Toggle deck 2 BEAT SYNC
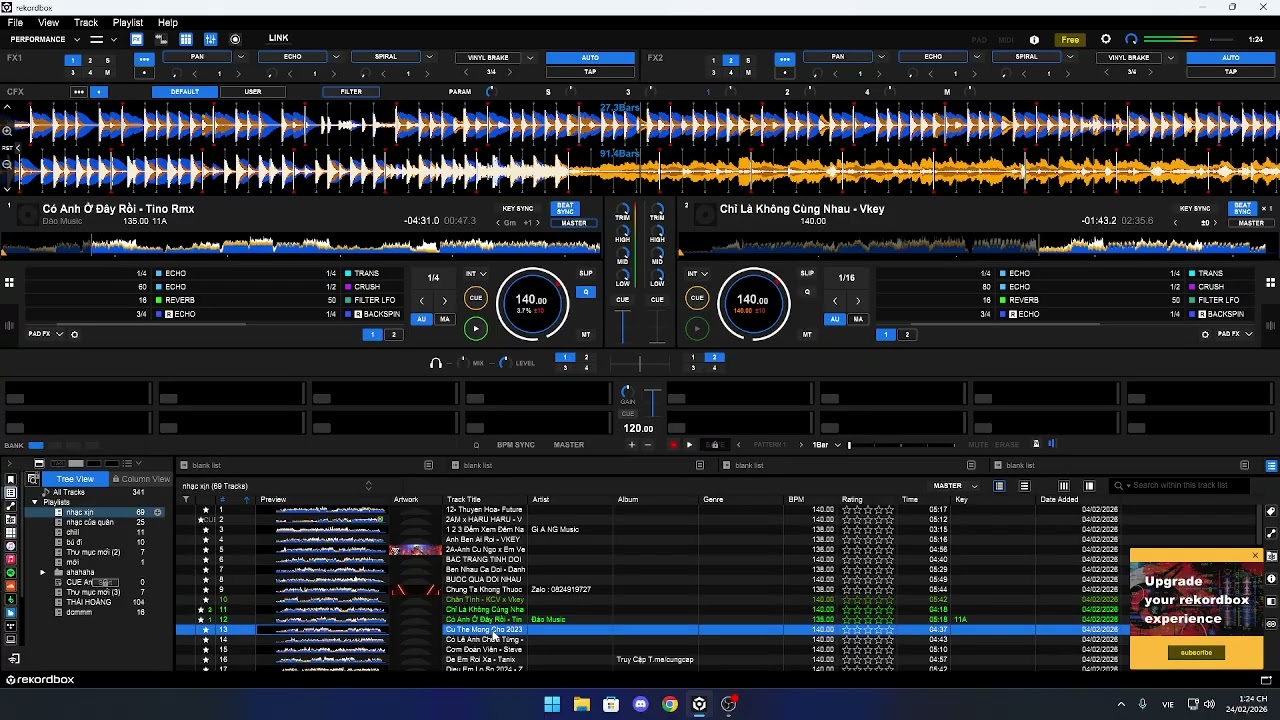Screen dimensions: 1280x720 coord(1243,209)
